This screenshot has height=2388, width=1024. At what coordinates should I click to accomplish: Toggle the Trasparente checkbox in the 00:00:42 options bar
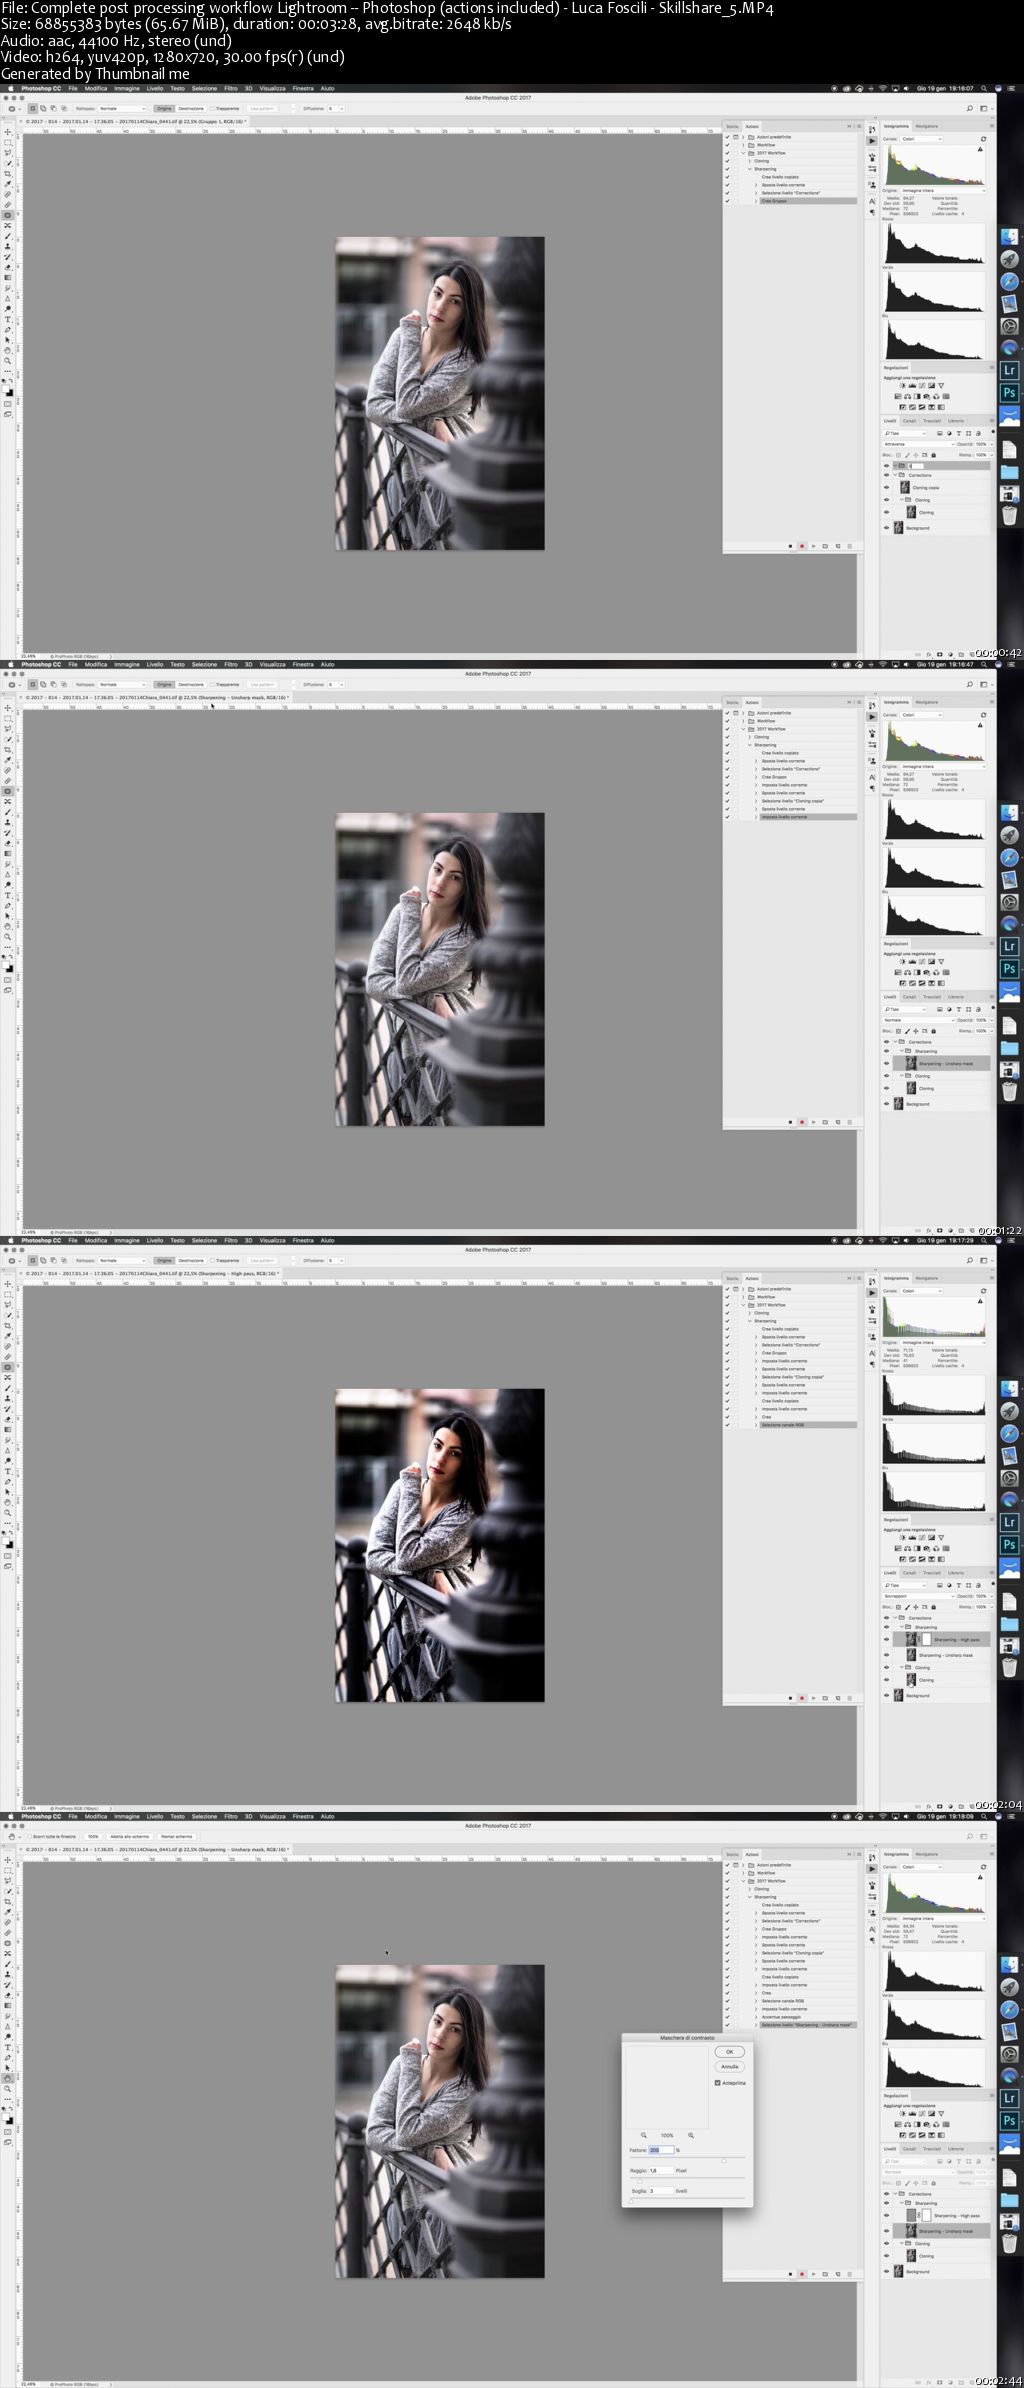click(x=213, y=108)
